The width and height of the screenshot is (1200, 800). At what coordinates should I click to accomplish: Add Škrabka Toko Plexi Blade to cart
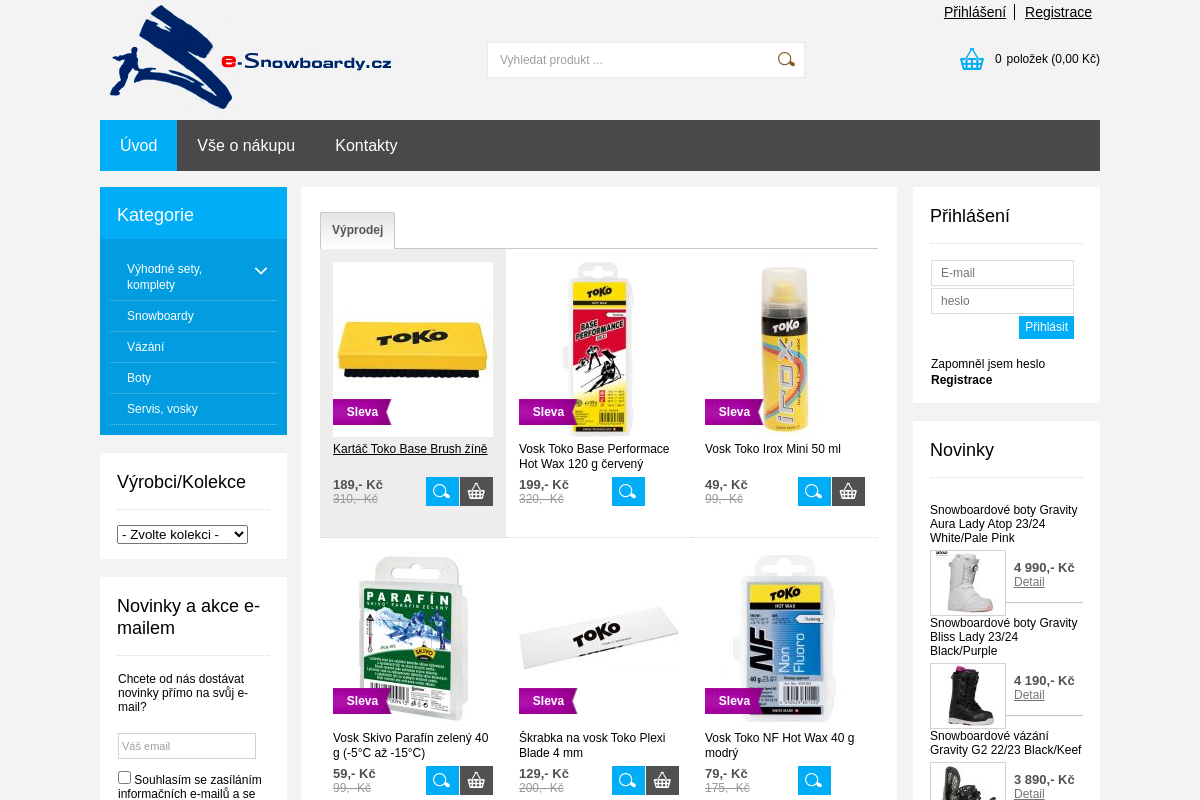pyautogui.click(x=662, y=780)
